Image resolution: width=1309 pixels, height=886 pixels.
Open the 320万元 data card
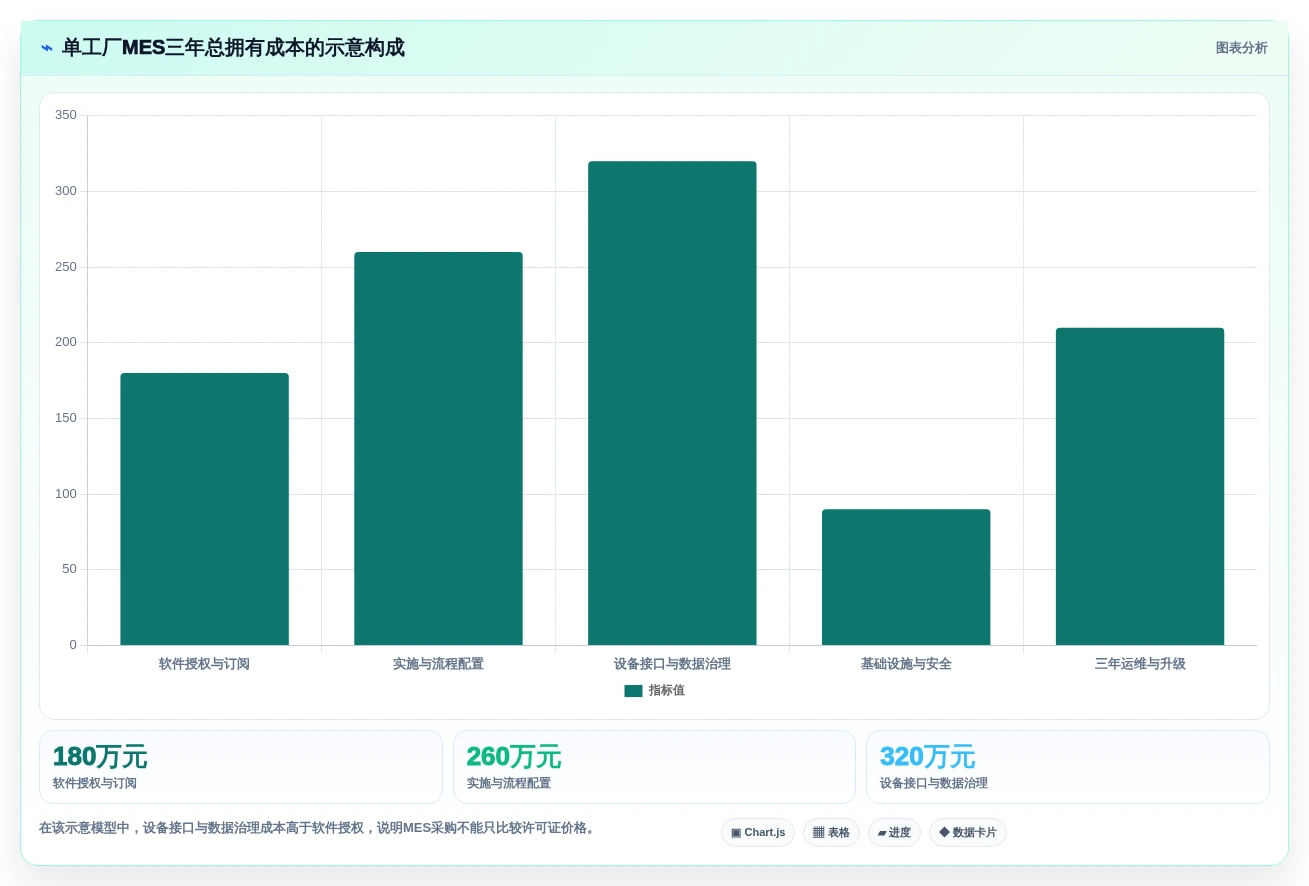[x=1068, y=767]
